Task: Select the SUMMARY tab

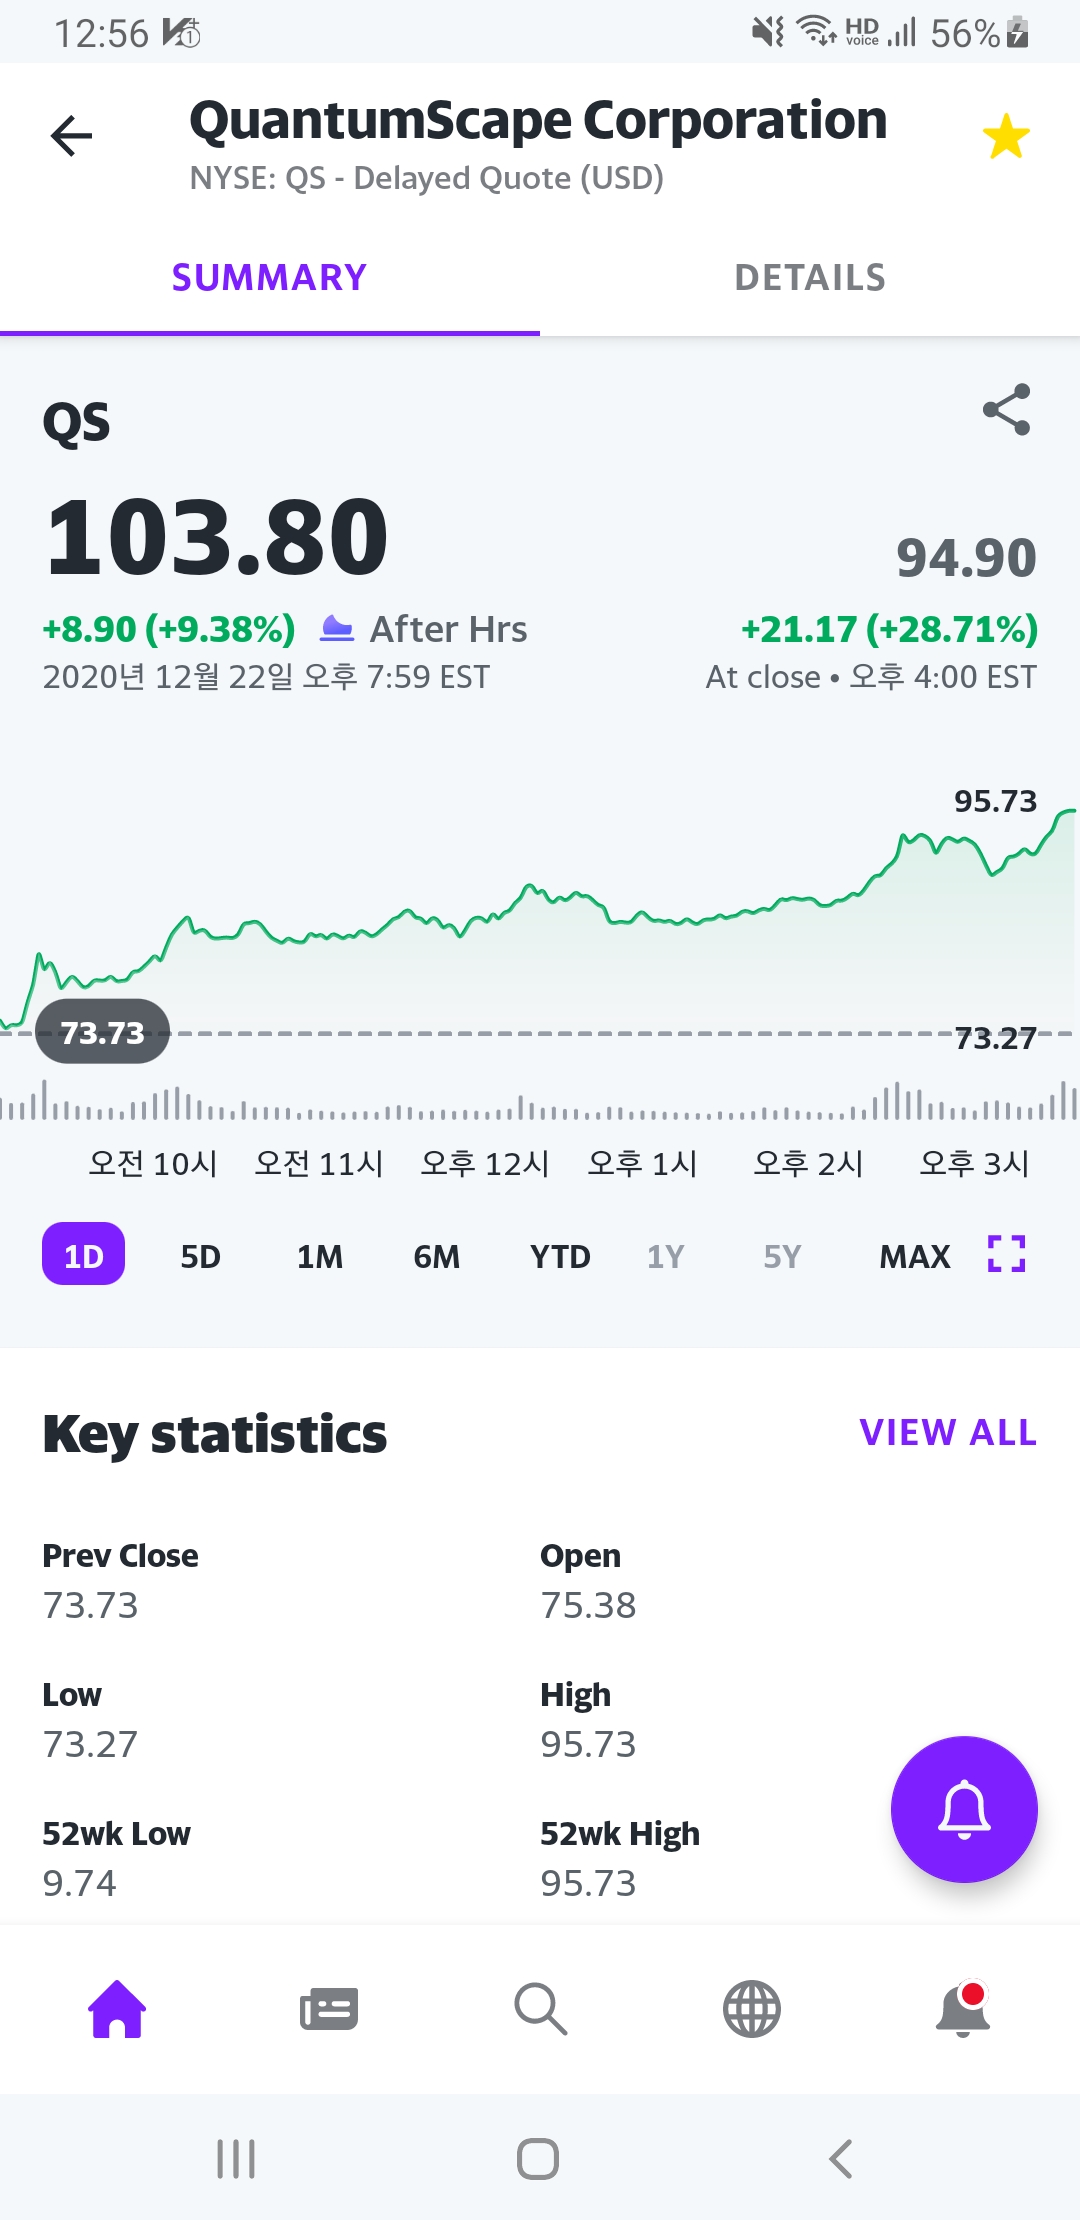Action: [270, 278]
